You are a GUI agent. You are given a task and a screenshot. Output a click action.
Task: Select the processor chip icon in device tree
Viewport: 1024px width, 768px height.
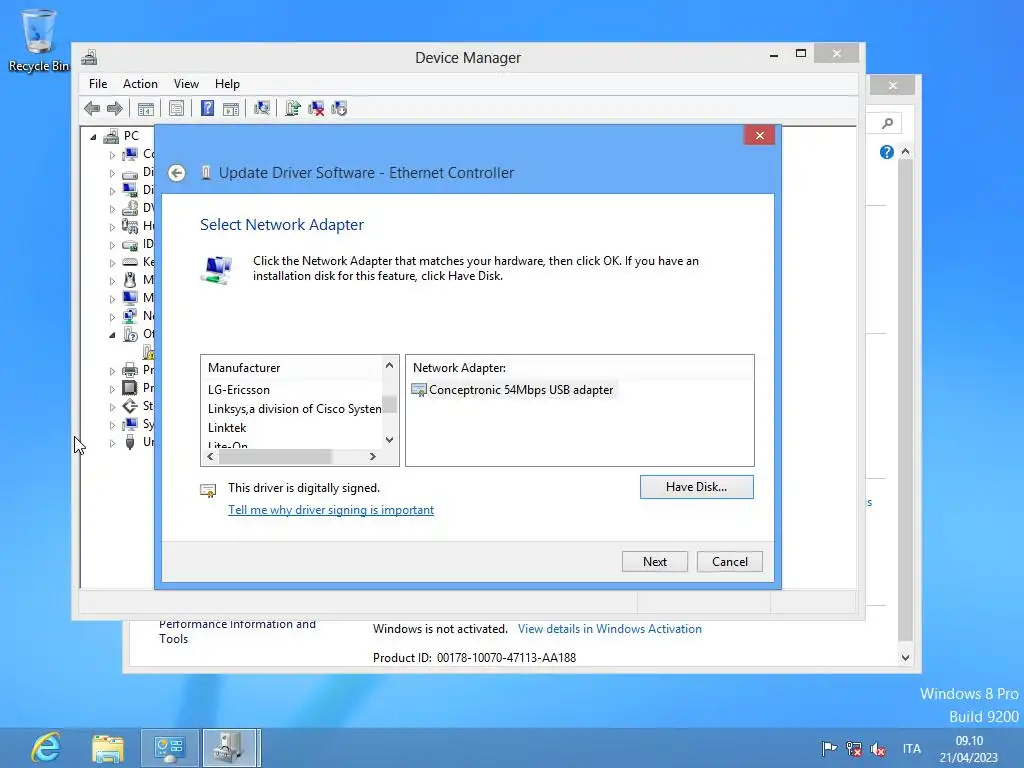(130, 387)
